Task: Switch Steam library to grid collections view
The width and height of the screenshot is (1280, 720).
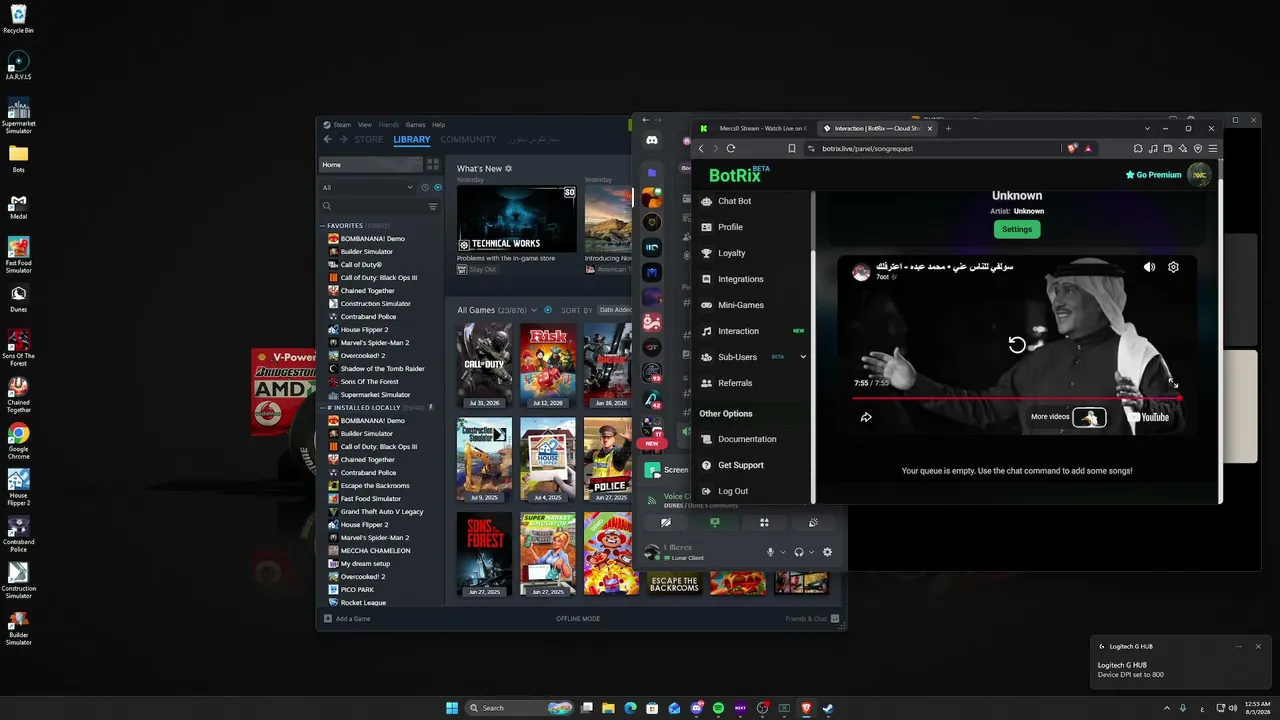Action: pyautogui.click(x=433, y=164)
